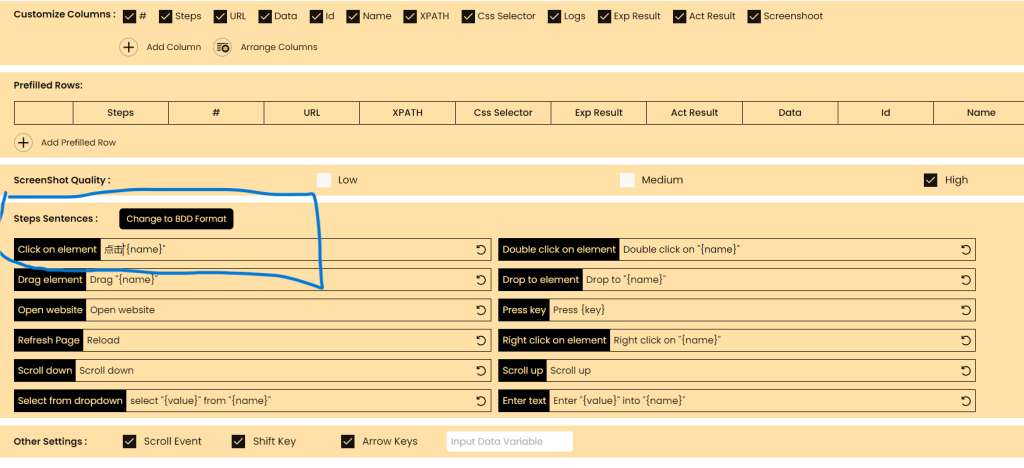Click the Add Column plus icon
The image size is (1024, 468).
(129, 47)
